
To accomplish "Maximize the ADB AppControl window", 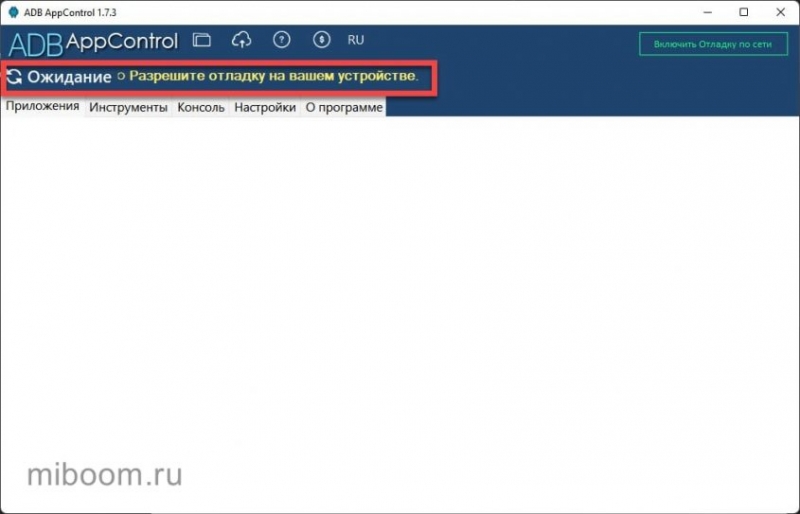I will pos(744,12).
